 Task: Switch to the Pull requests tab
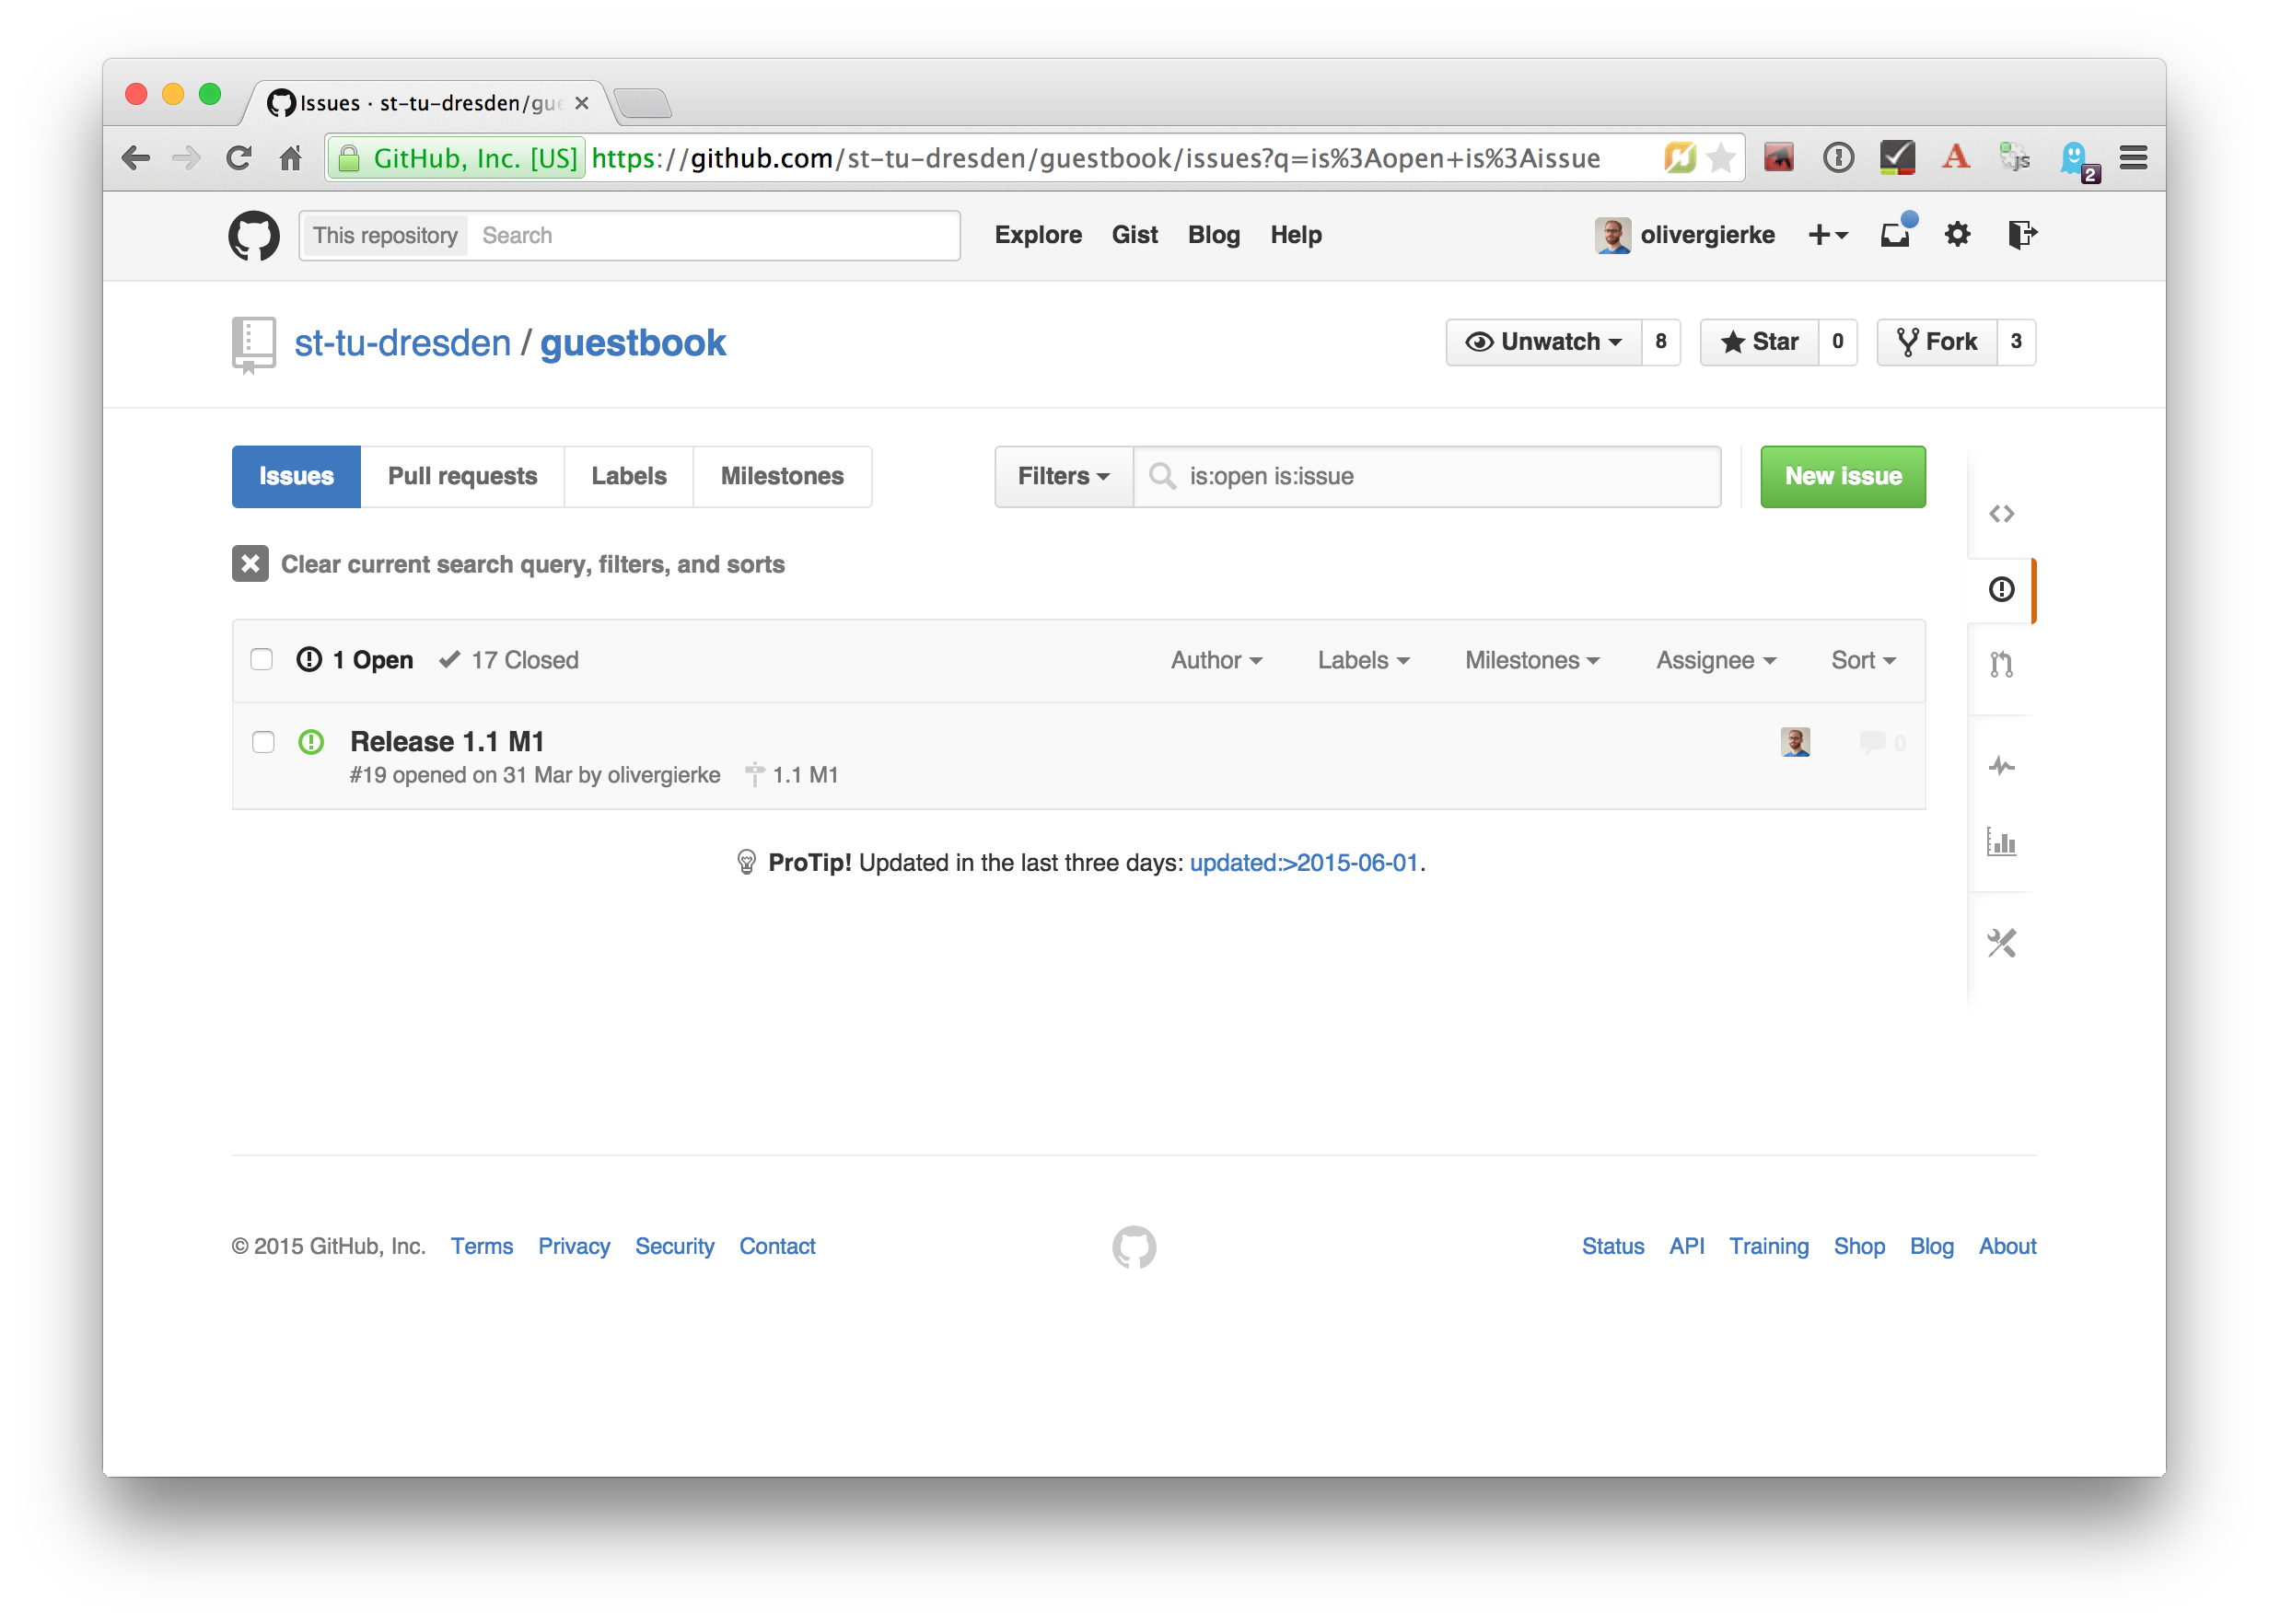click(464, 474)
